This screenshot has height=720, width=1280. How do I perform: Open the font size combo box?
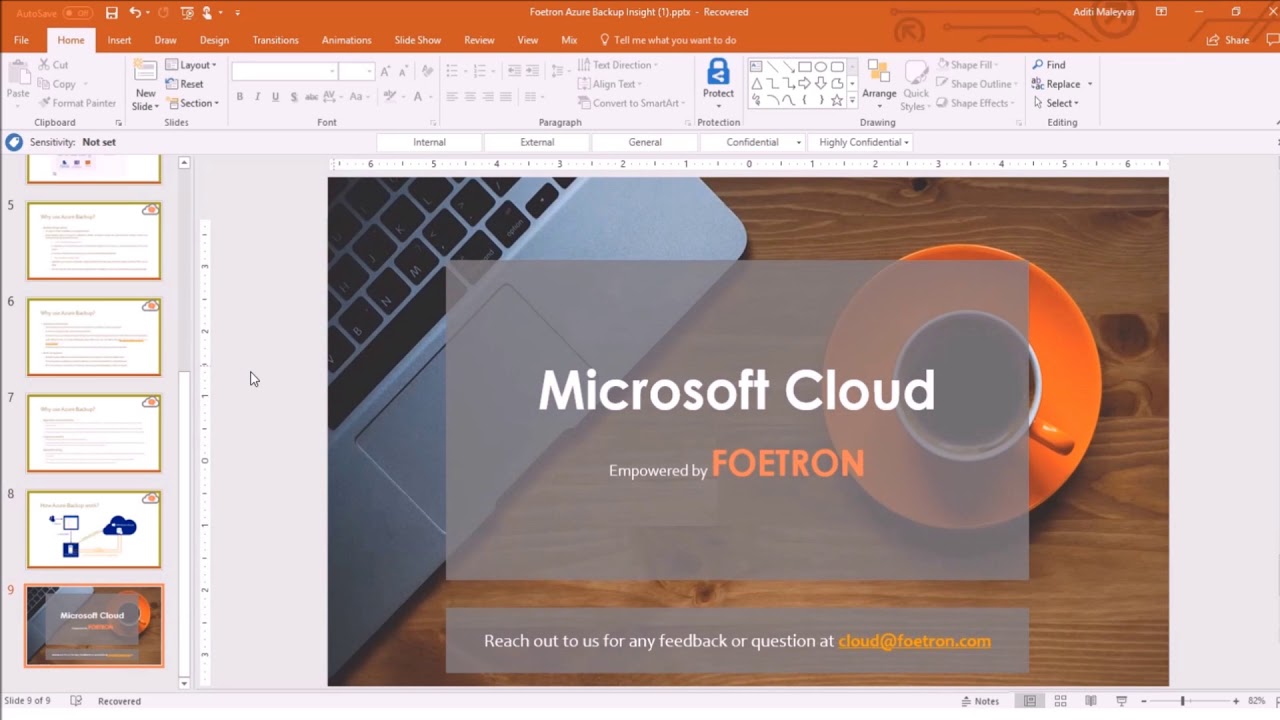click(x=356, y=71)
